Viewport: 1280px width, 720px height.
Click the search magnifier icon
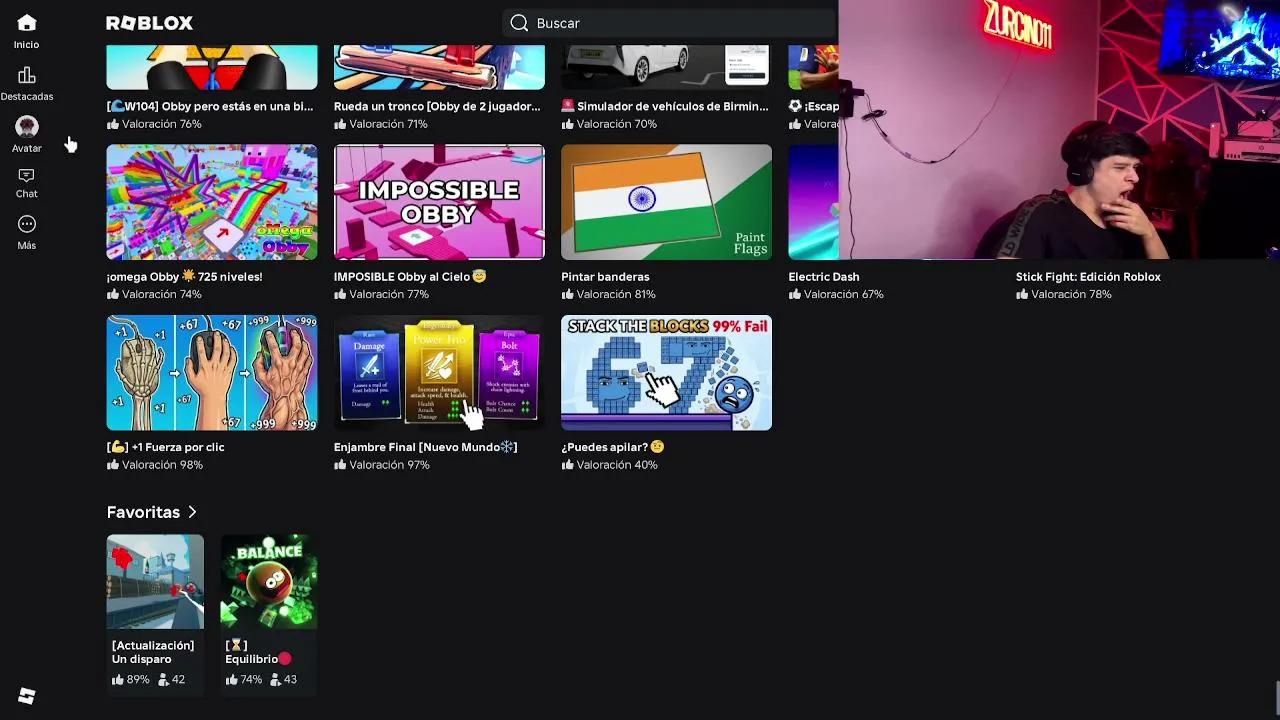pos(519,23)
